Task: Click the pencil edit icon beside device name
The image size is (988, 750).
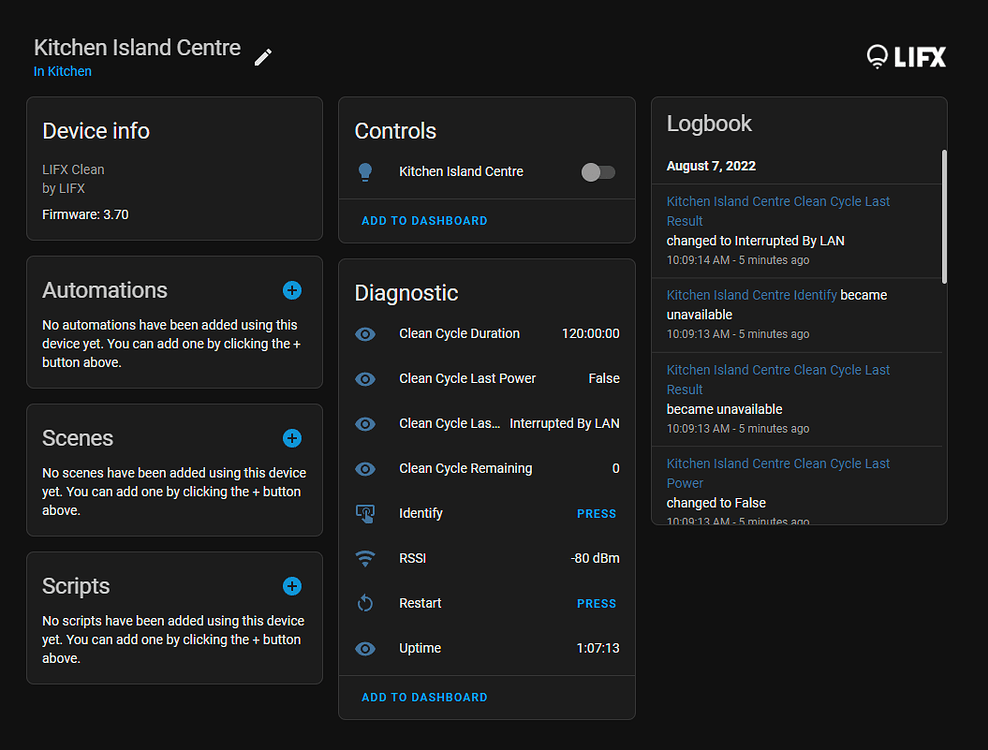Action: click(x=263, y=57)
